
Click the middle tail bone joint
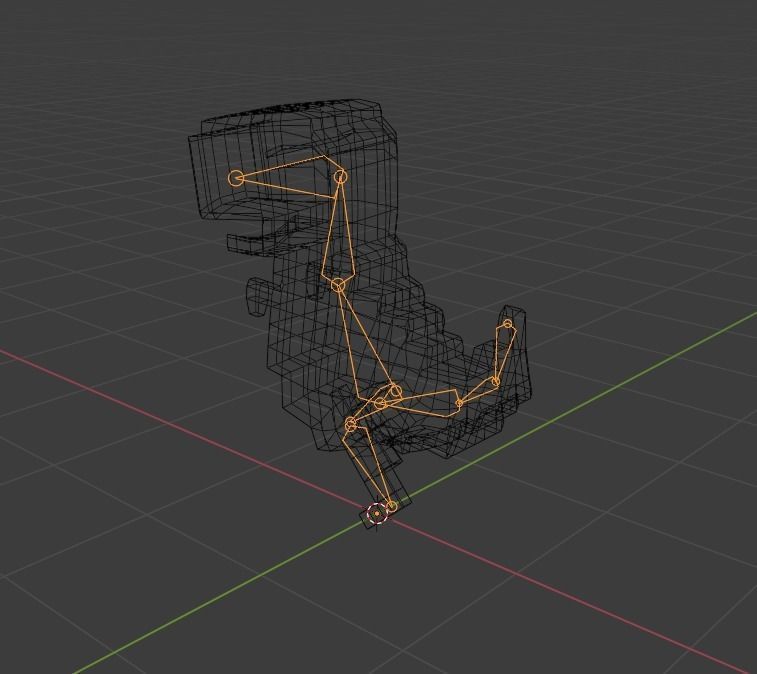pyautogui.click(x=495, y=382)
